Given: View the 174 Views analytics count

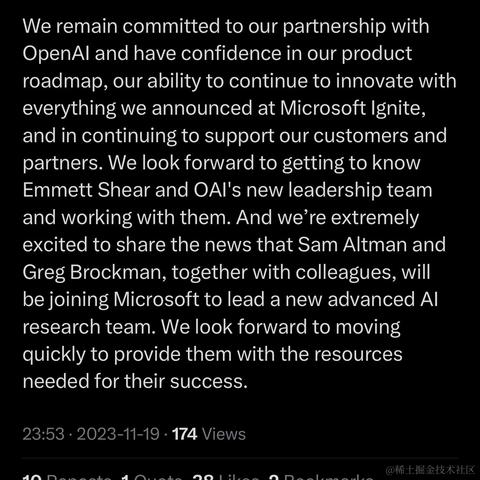Looking at the screenshot, I should (x=209, y=434).
